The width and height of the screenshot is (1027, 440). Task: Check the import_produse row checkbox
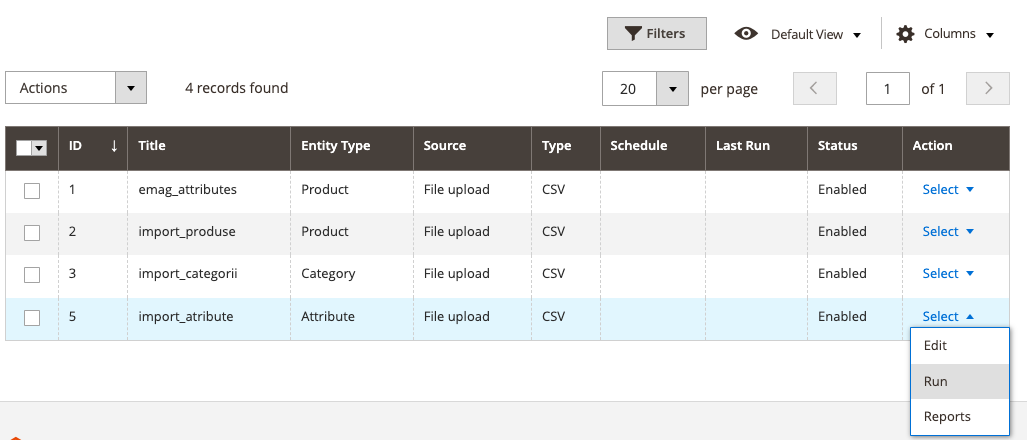click(x=32, y=232)
